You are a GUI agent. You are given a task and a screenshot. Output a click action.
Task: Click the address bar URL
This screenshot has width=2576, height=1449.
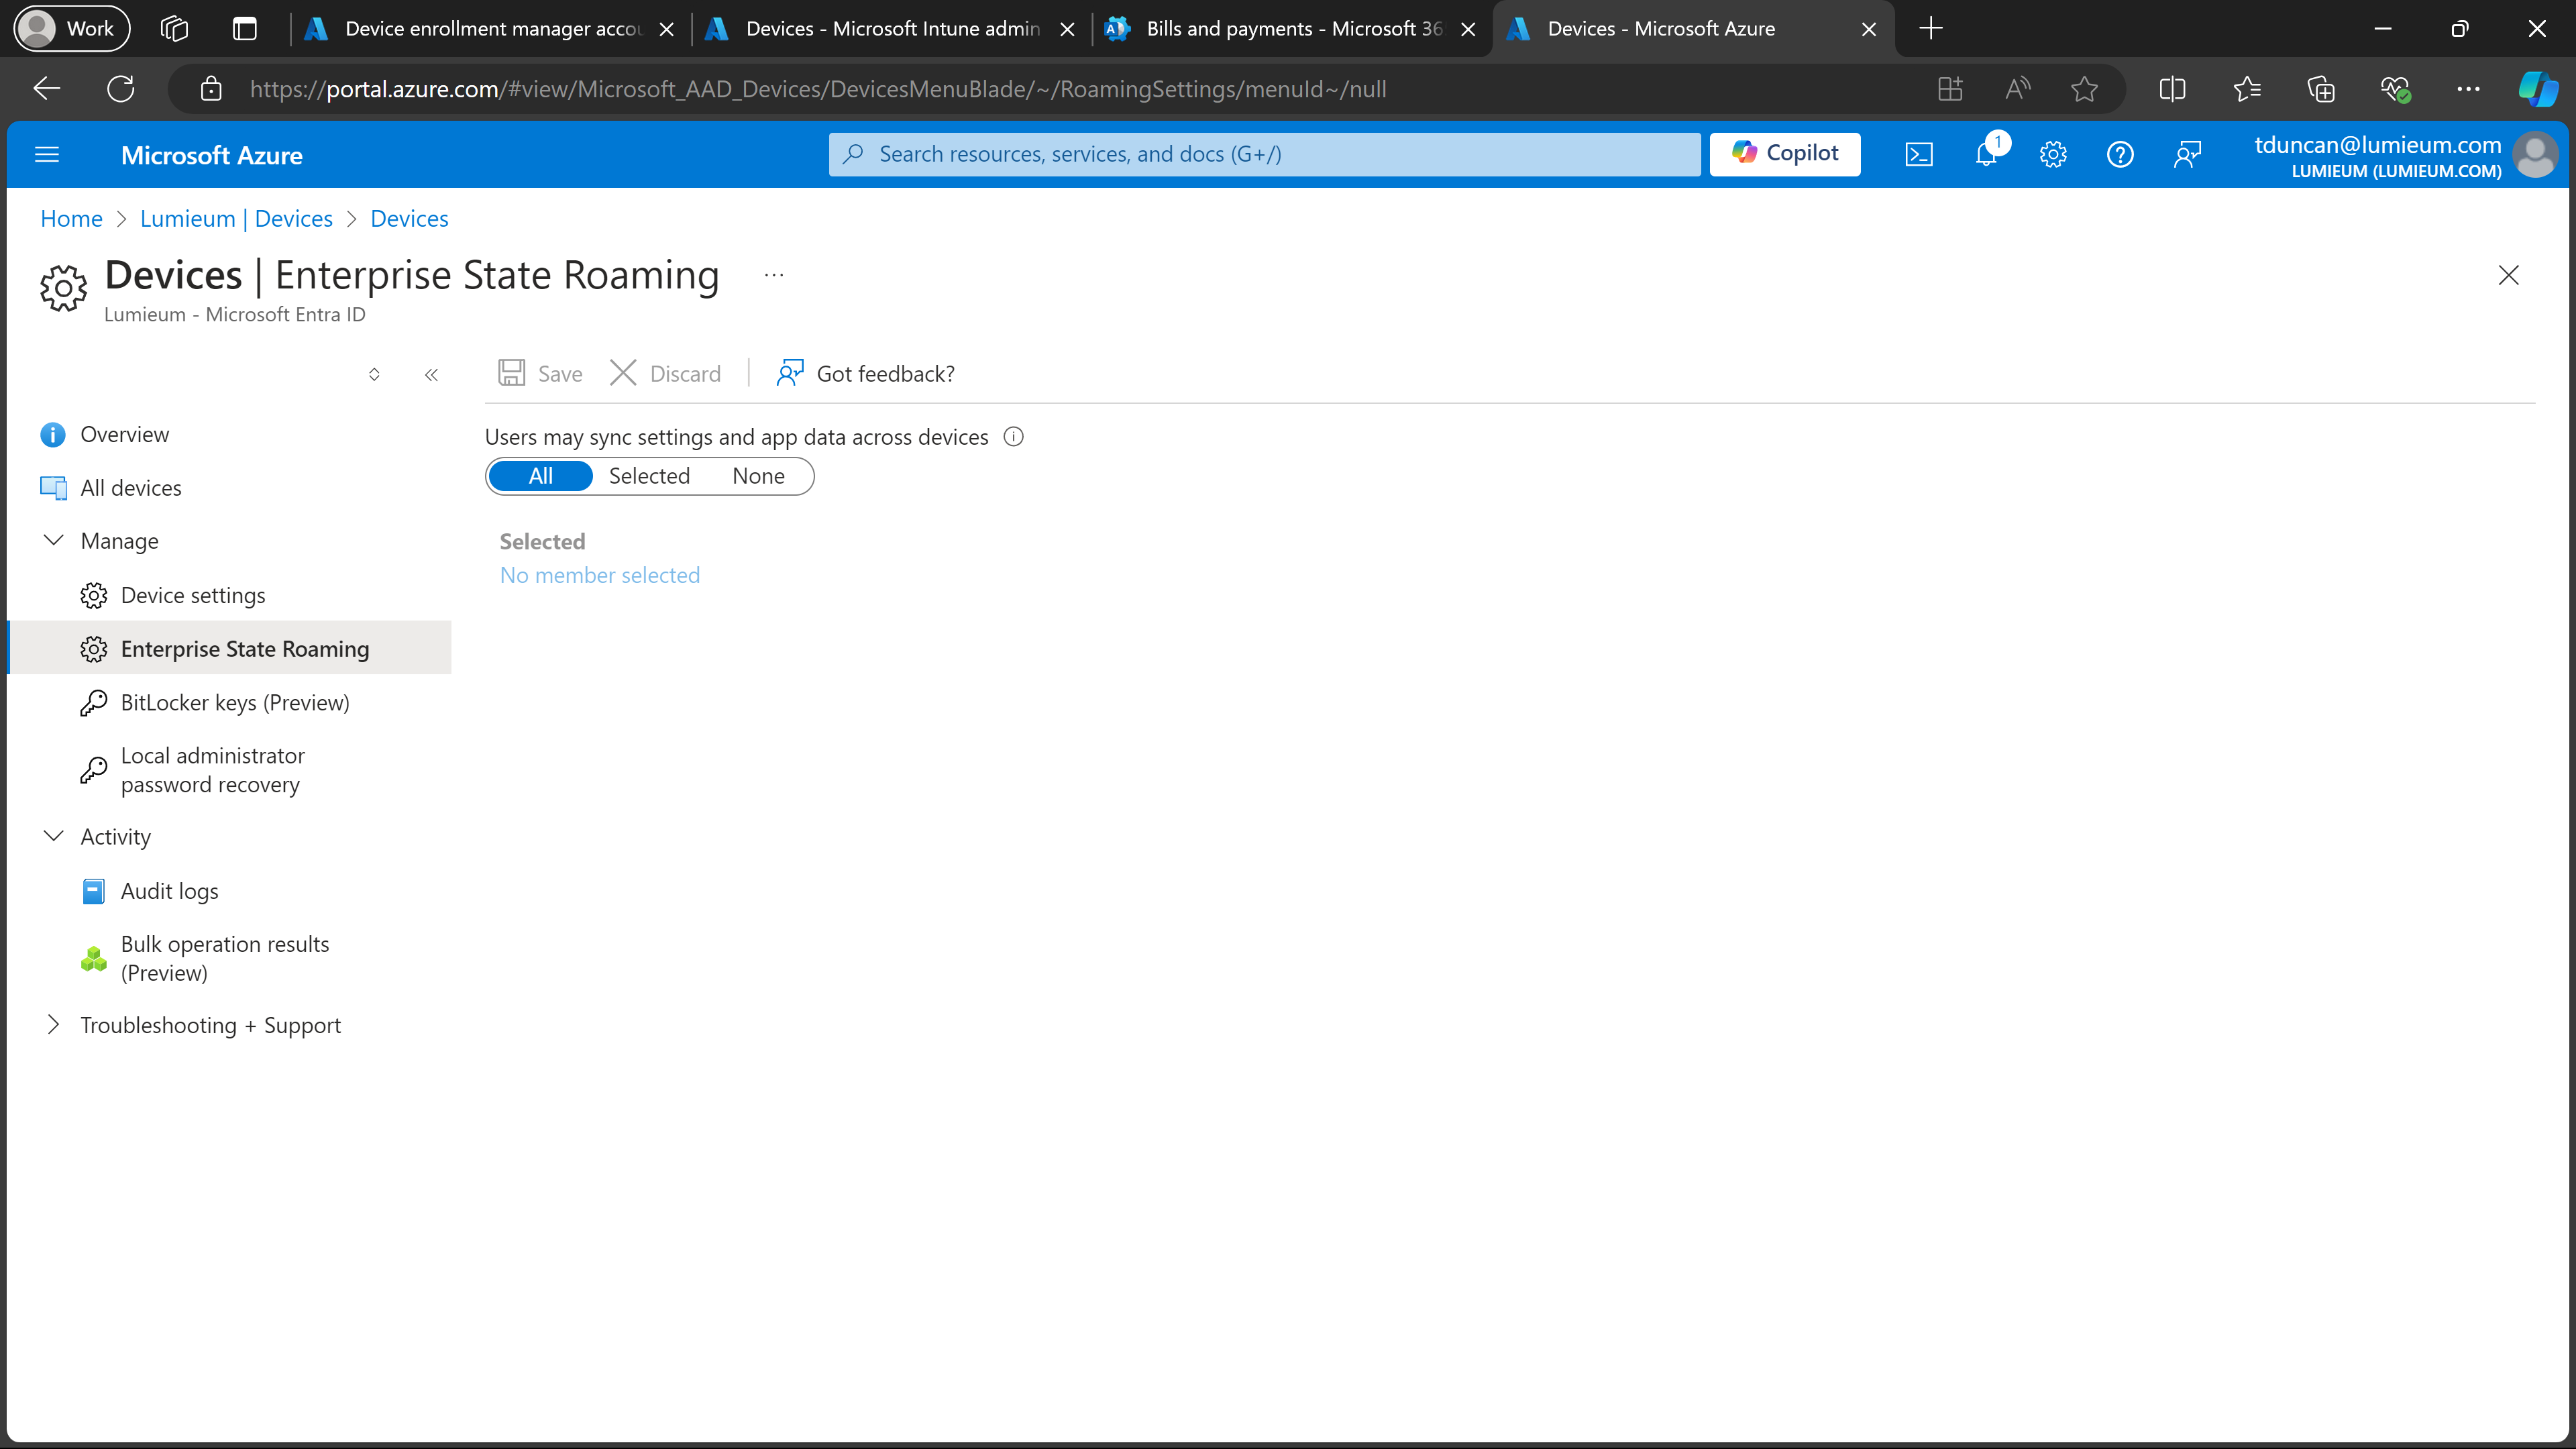(x=817, y=89)
